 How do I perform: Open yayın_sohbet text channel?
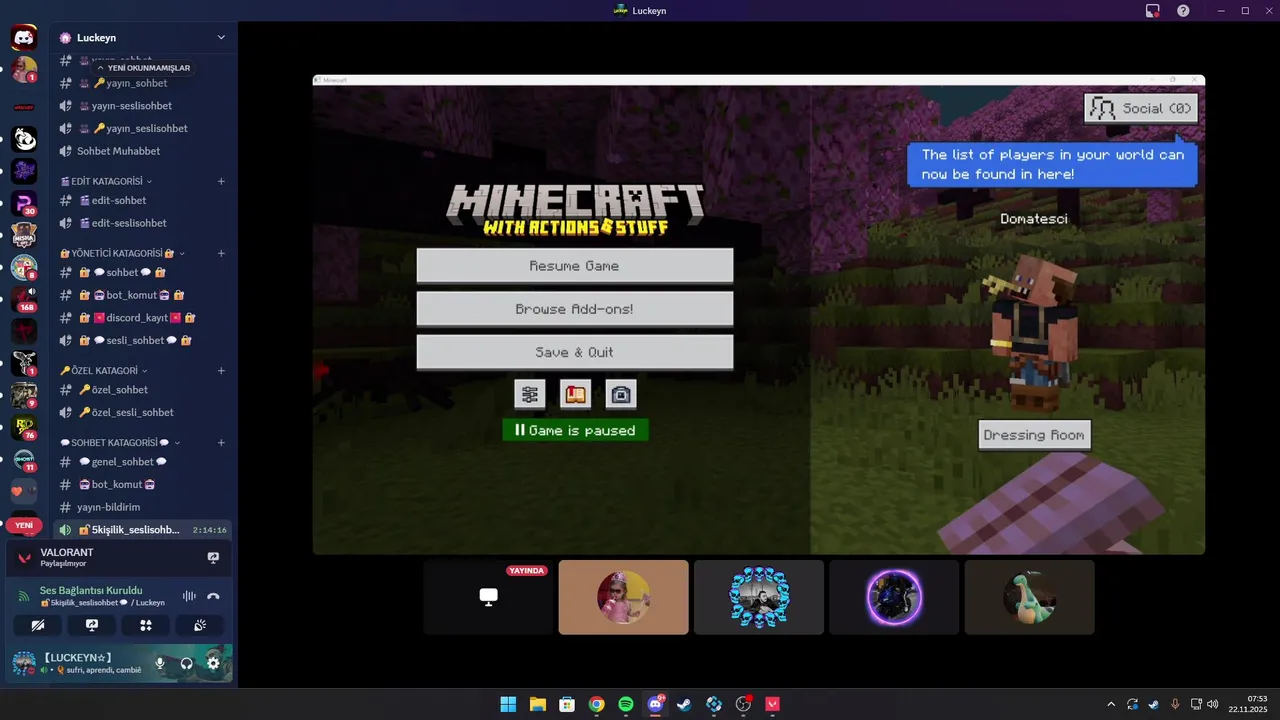click(142, 83)
